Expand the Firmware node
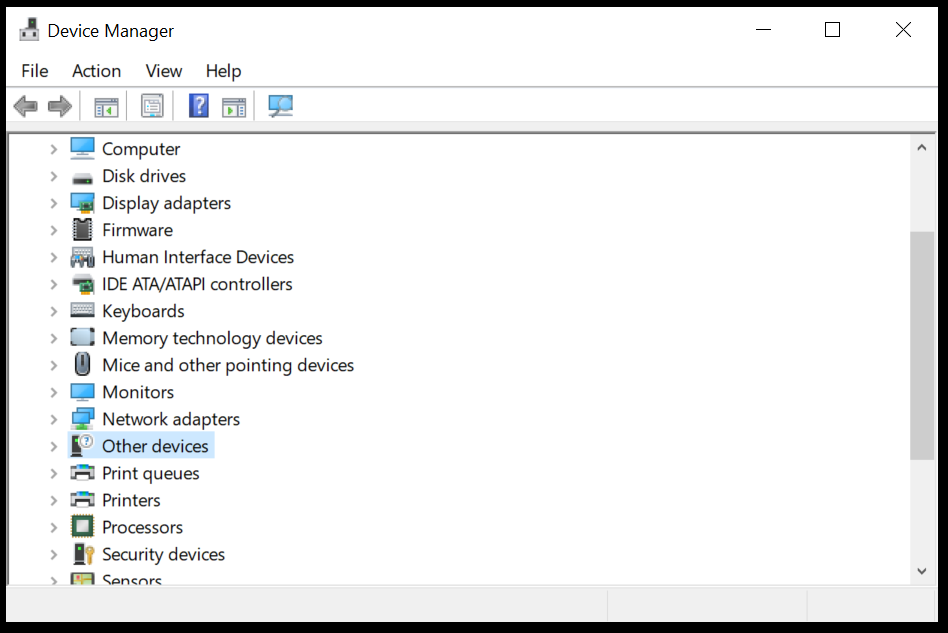948x633 pixels. pos(54,230)
